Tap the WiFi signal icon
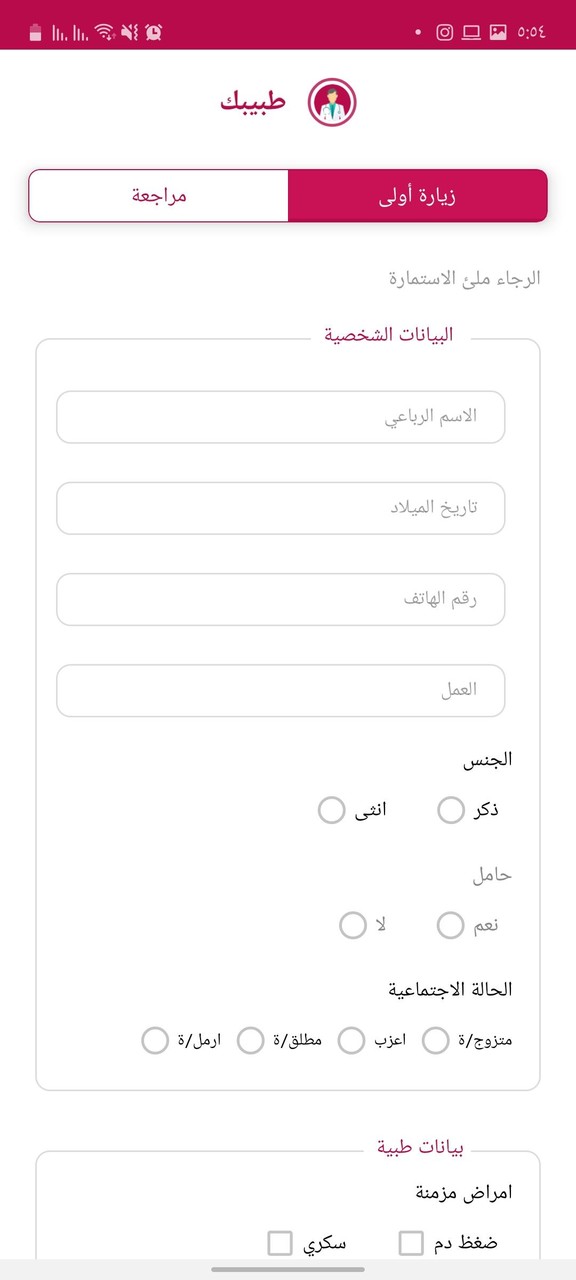The width and height of the screenshot is (576, 1280). [x=104, y=32]
